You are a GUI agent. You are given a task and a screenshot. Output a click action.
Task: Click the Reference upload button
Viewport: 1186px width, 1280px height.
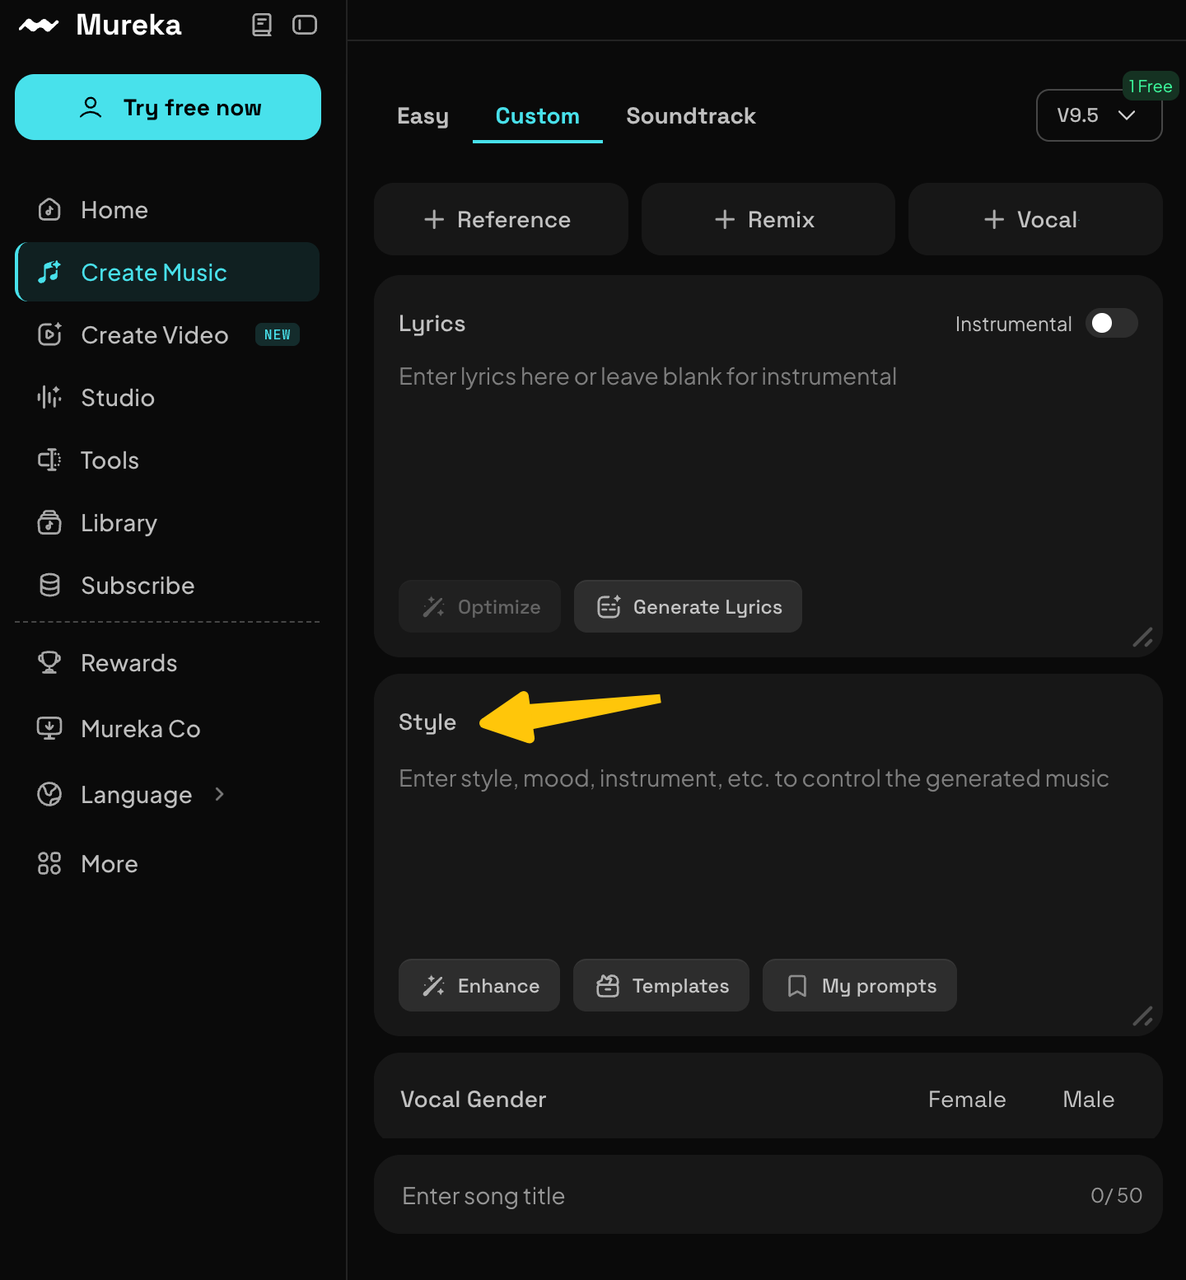tap(501, 219)
